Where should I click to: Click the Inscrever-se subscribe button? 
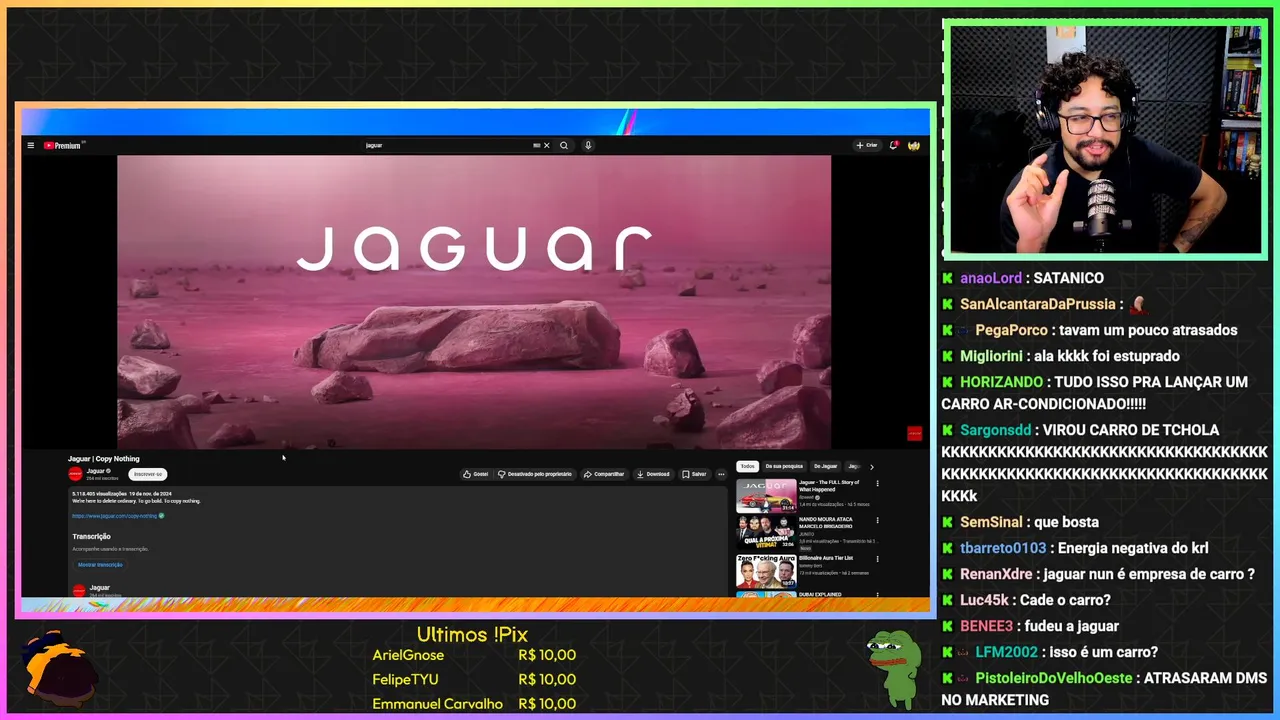[148, 474]
